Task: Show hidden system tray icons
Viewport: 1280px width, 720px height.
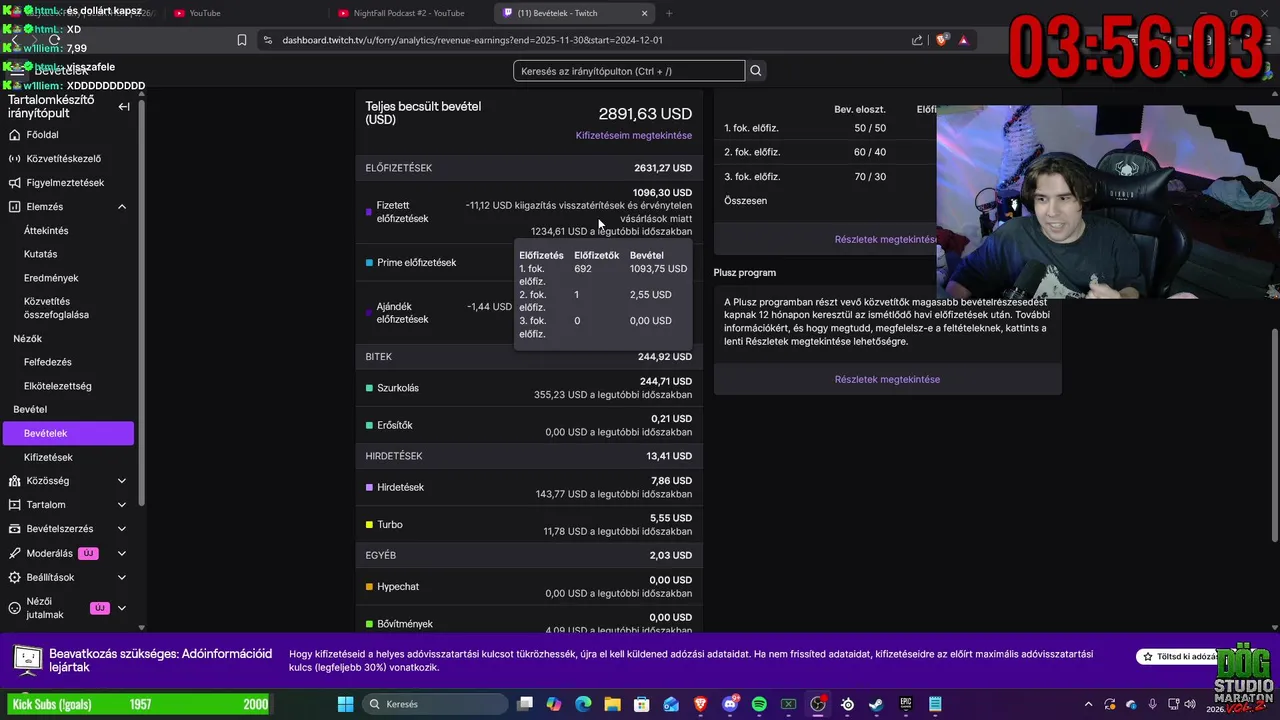Action: (1087, 704)
